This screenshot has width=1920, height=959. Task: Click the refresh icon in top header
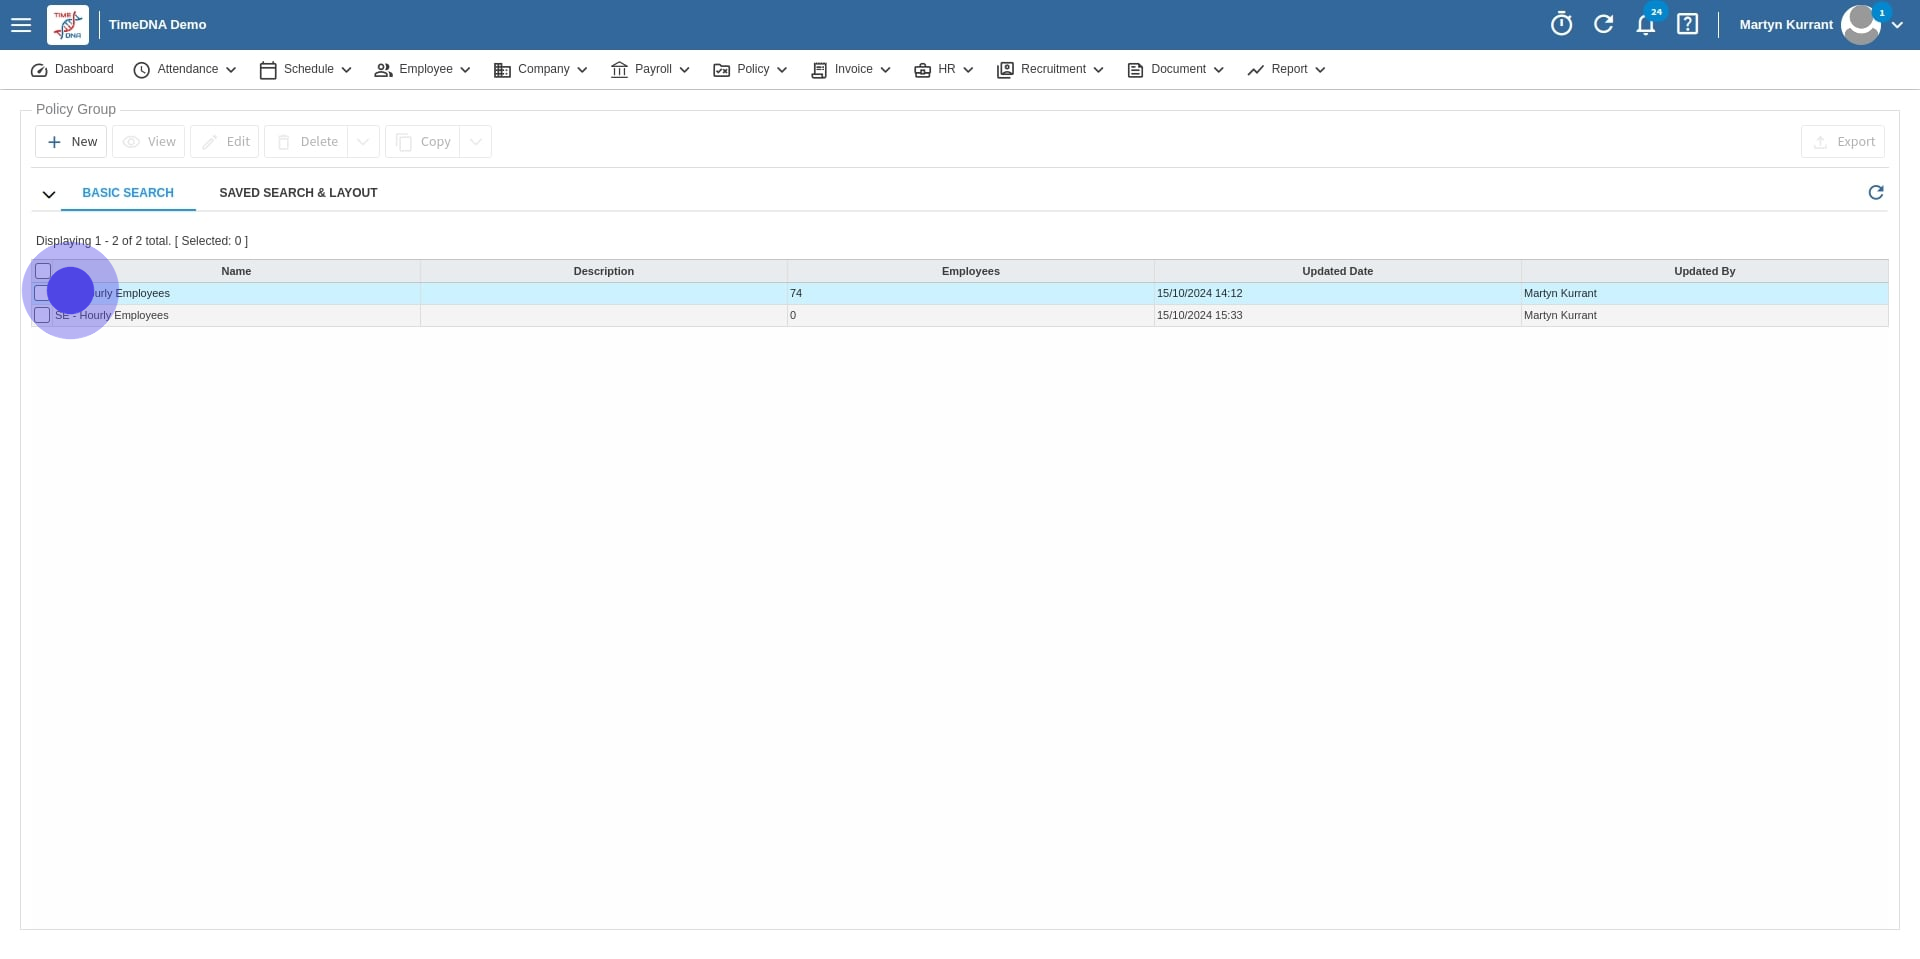point(1603,24)
